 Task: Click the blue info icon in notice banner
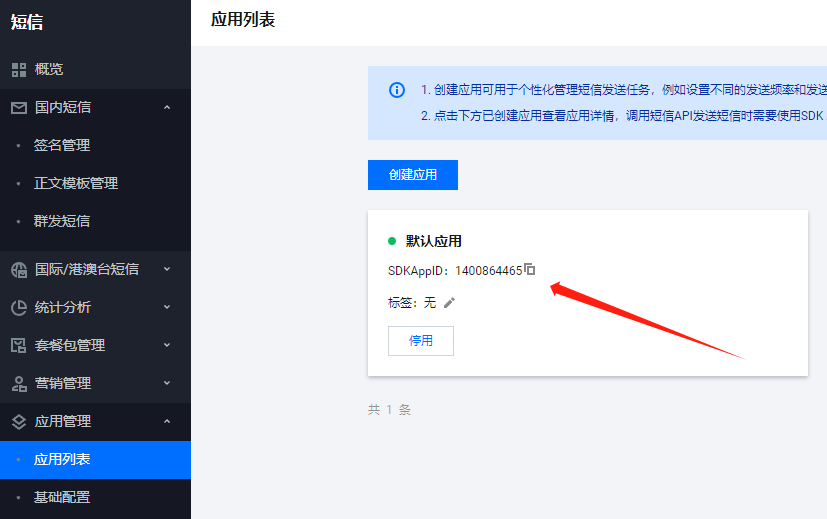coord(397,90)
